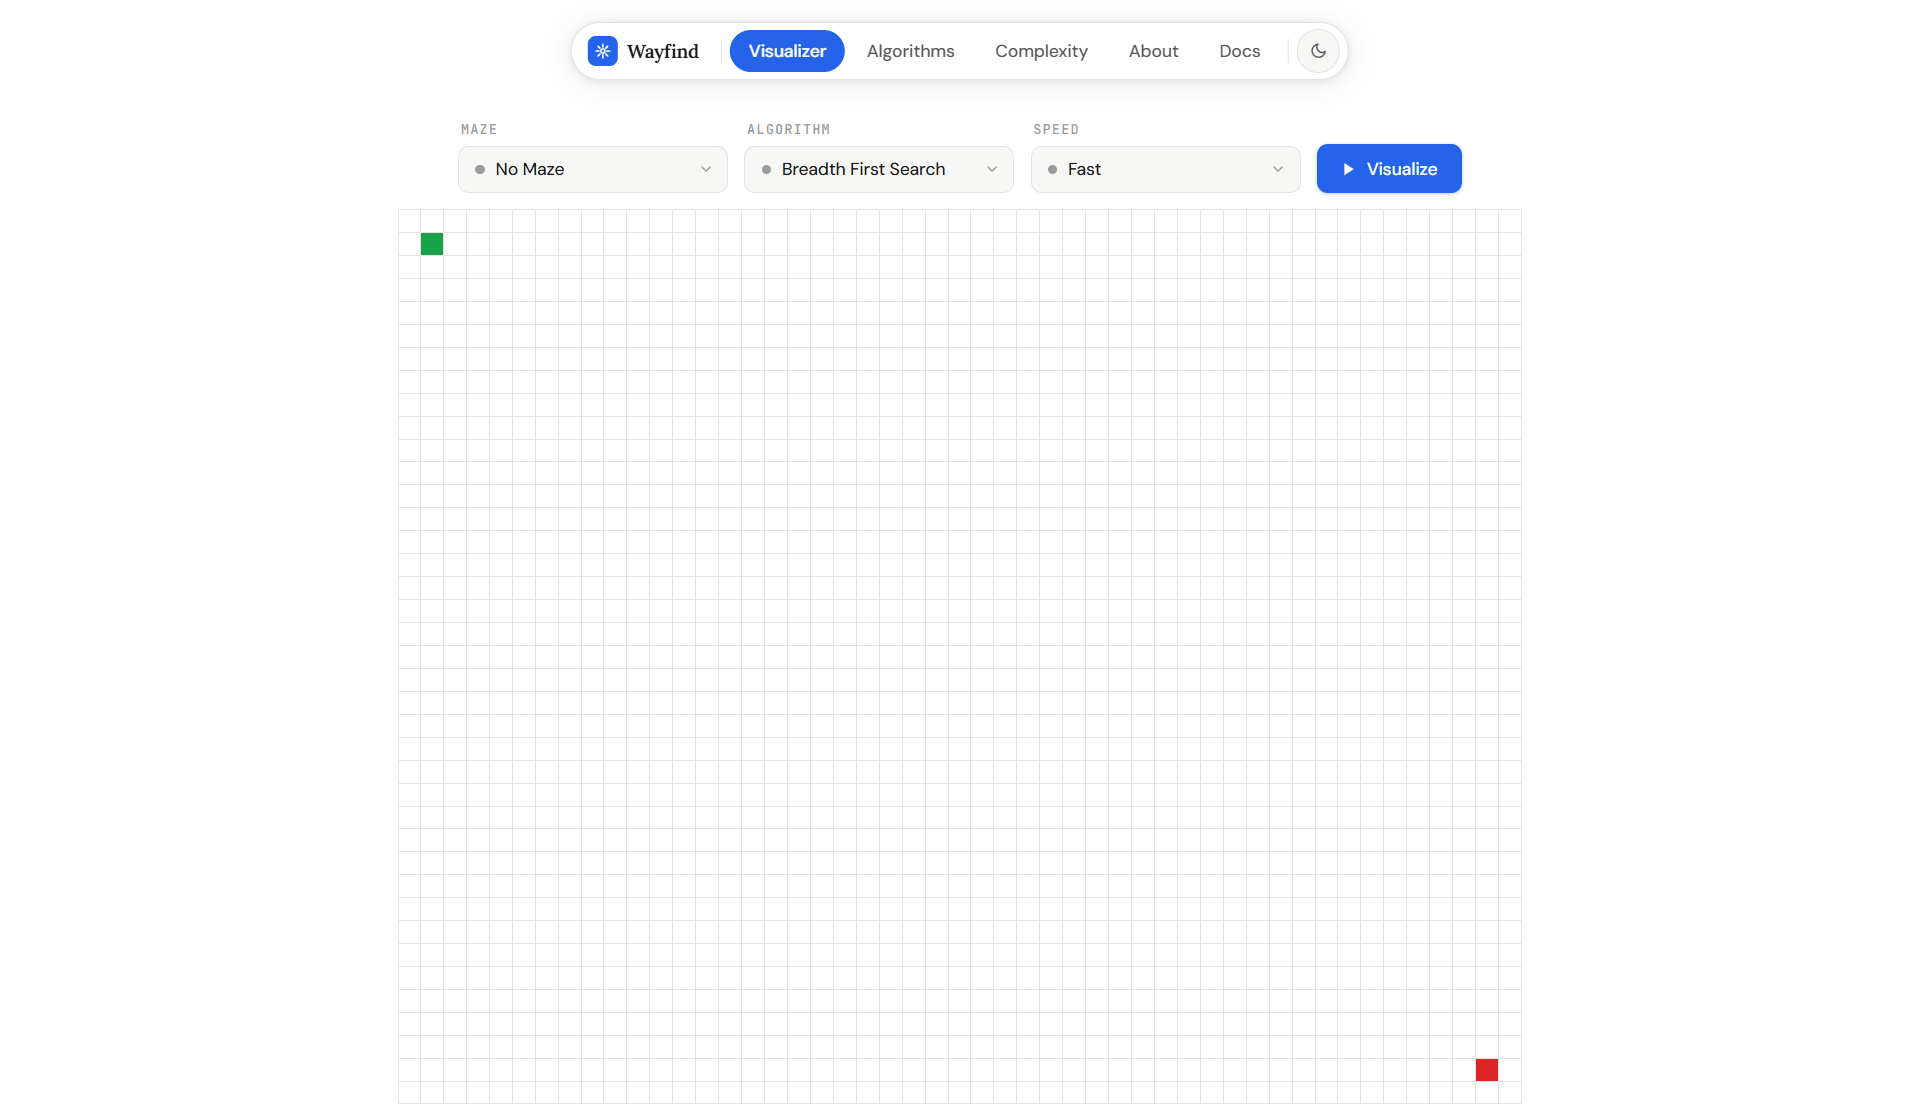Select the green start node on the grid
This screenshot has height=1104, width=1920.
click(431, 243)
